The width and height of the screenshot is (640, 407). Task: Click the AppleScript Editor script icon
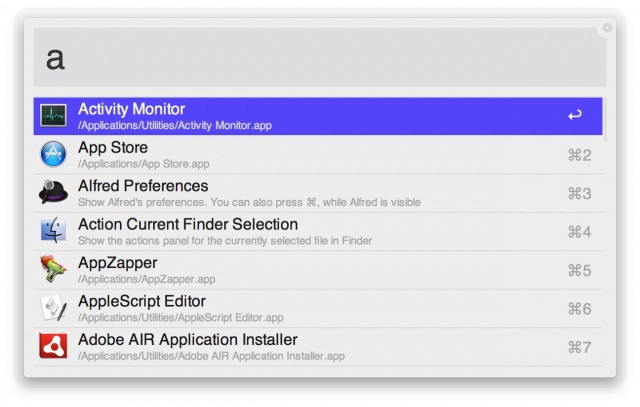[54, 308]
